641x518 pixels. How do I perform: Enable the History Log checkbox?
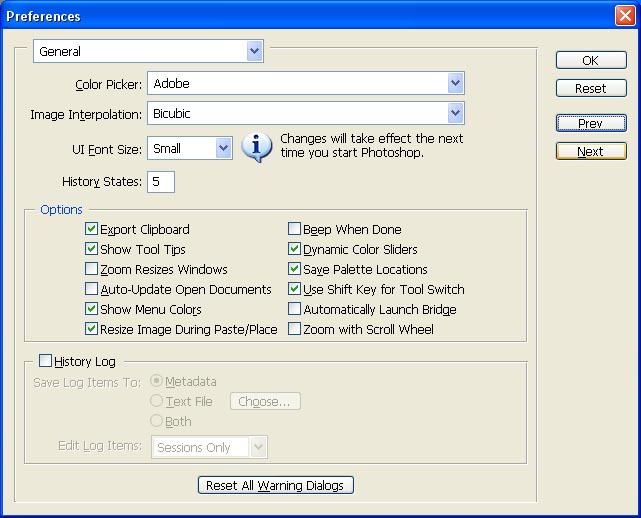coord(45,361)
